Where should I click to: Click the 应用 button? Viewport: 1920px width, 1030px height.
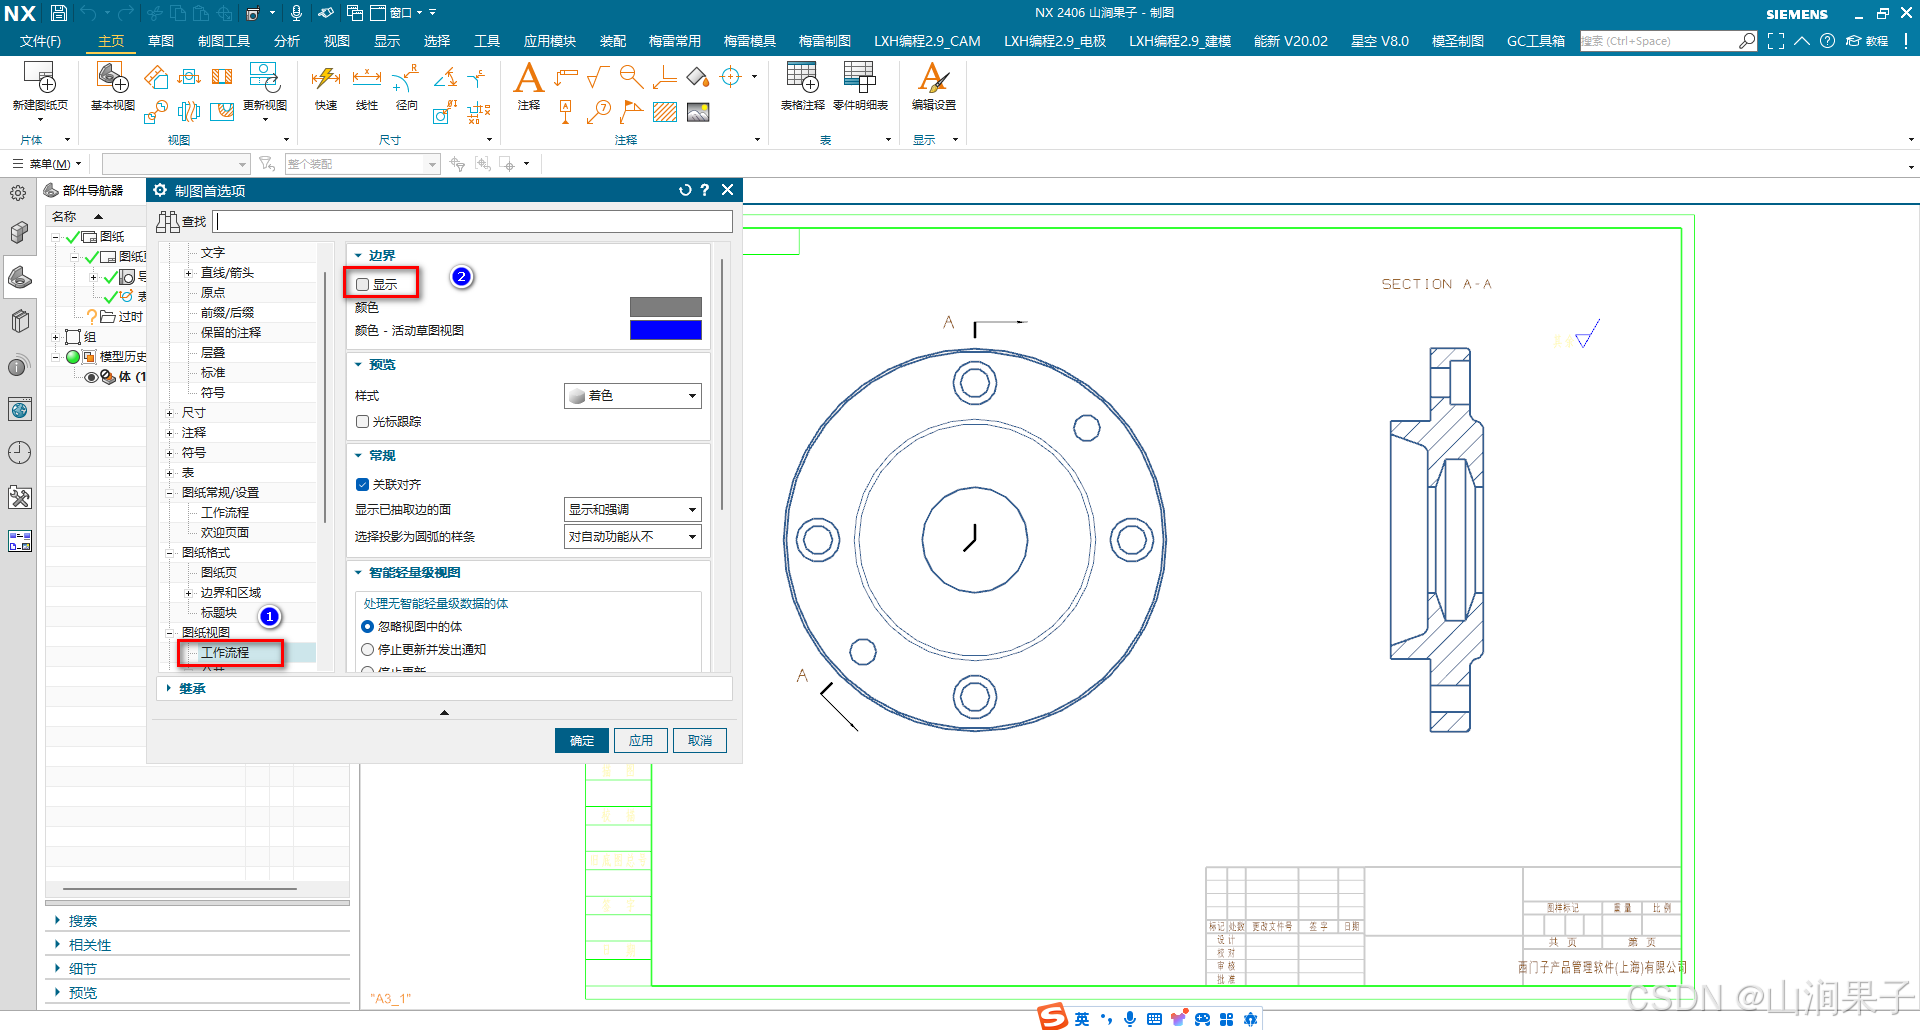[641, 741]
